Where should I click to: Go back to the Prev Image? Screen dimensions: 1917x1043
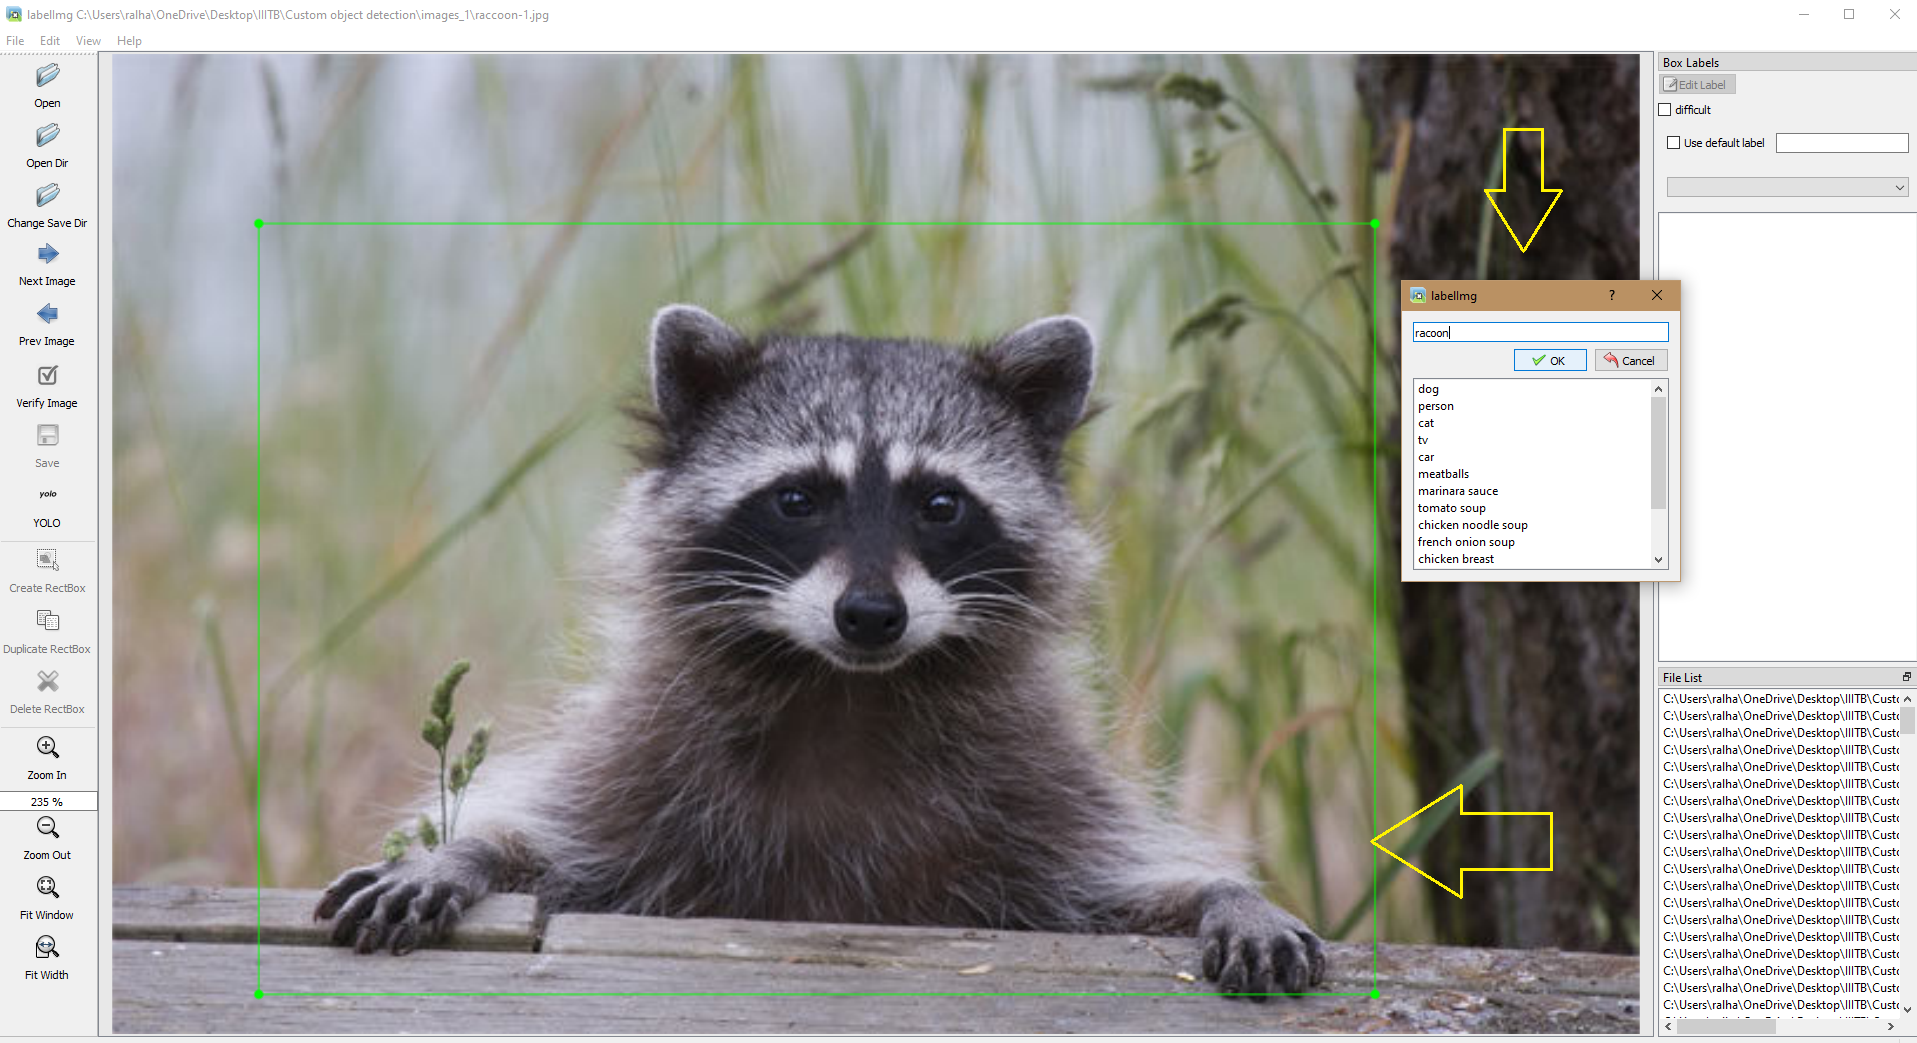[x=46, y=322]
